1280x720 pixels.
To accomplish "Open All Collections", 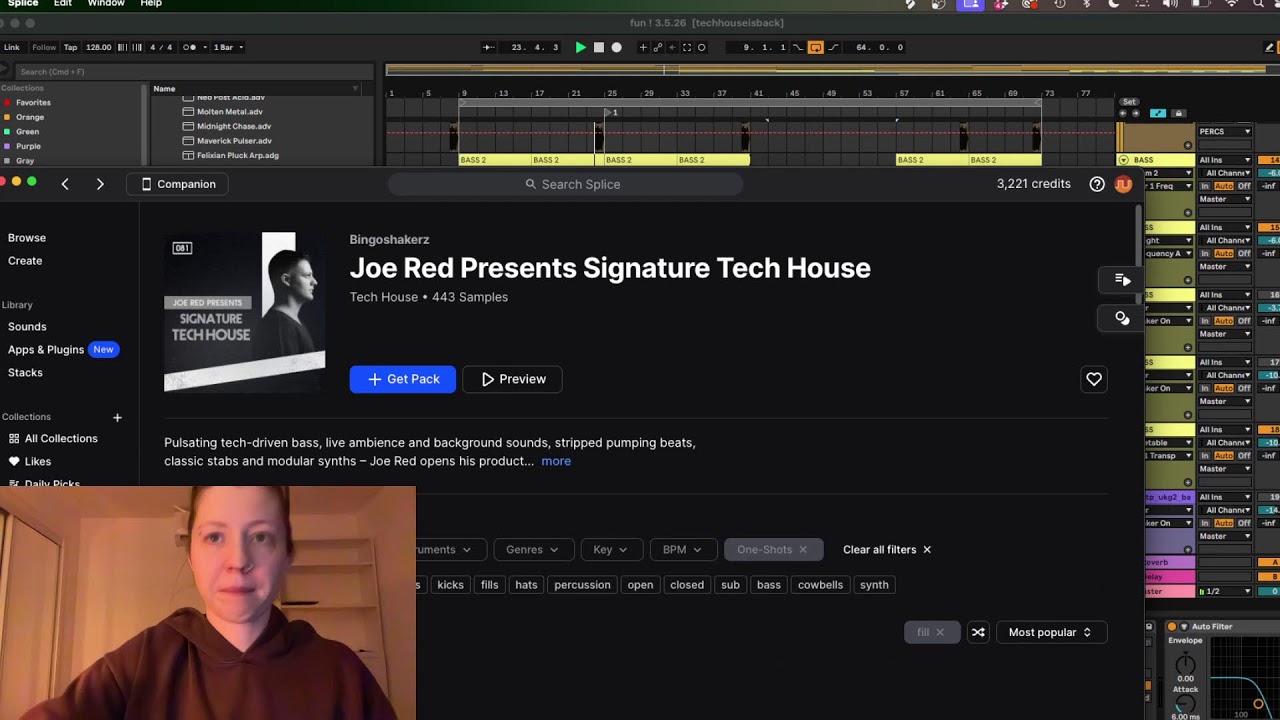I will [53, 439].
